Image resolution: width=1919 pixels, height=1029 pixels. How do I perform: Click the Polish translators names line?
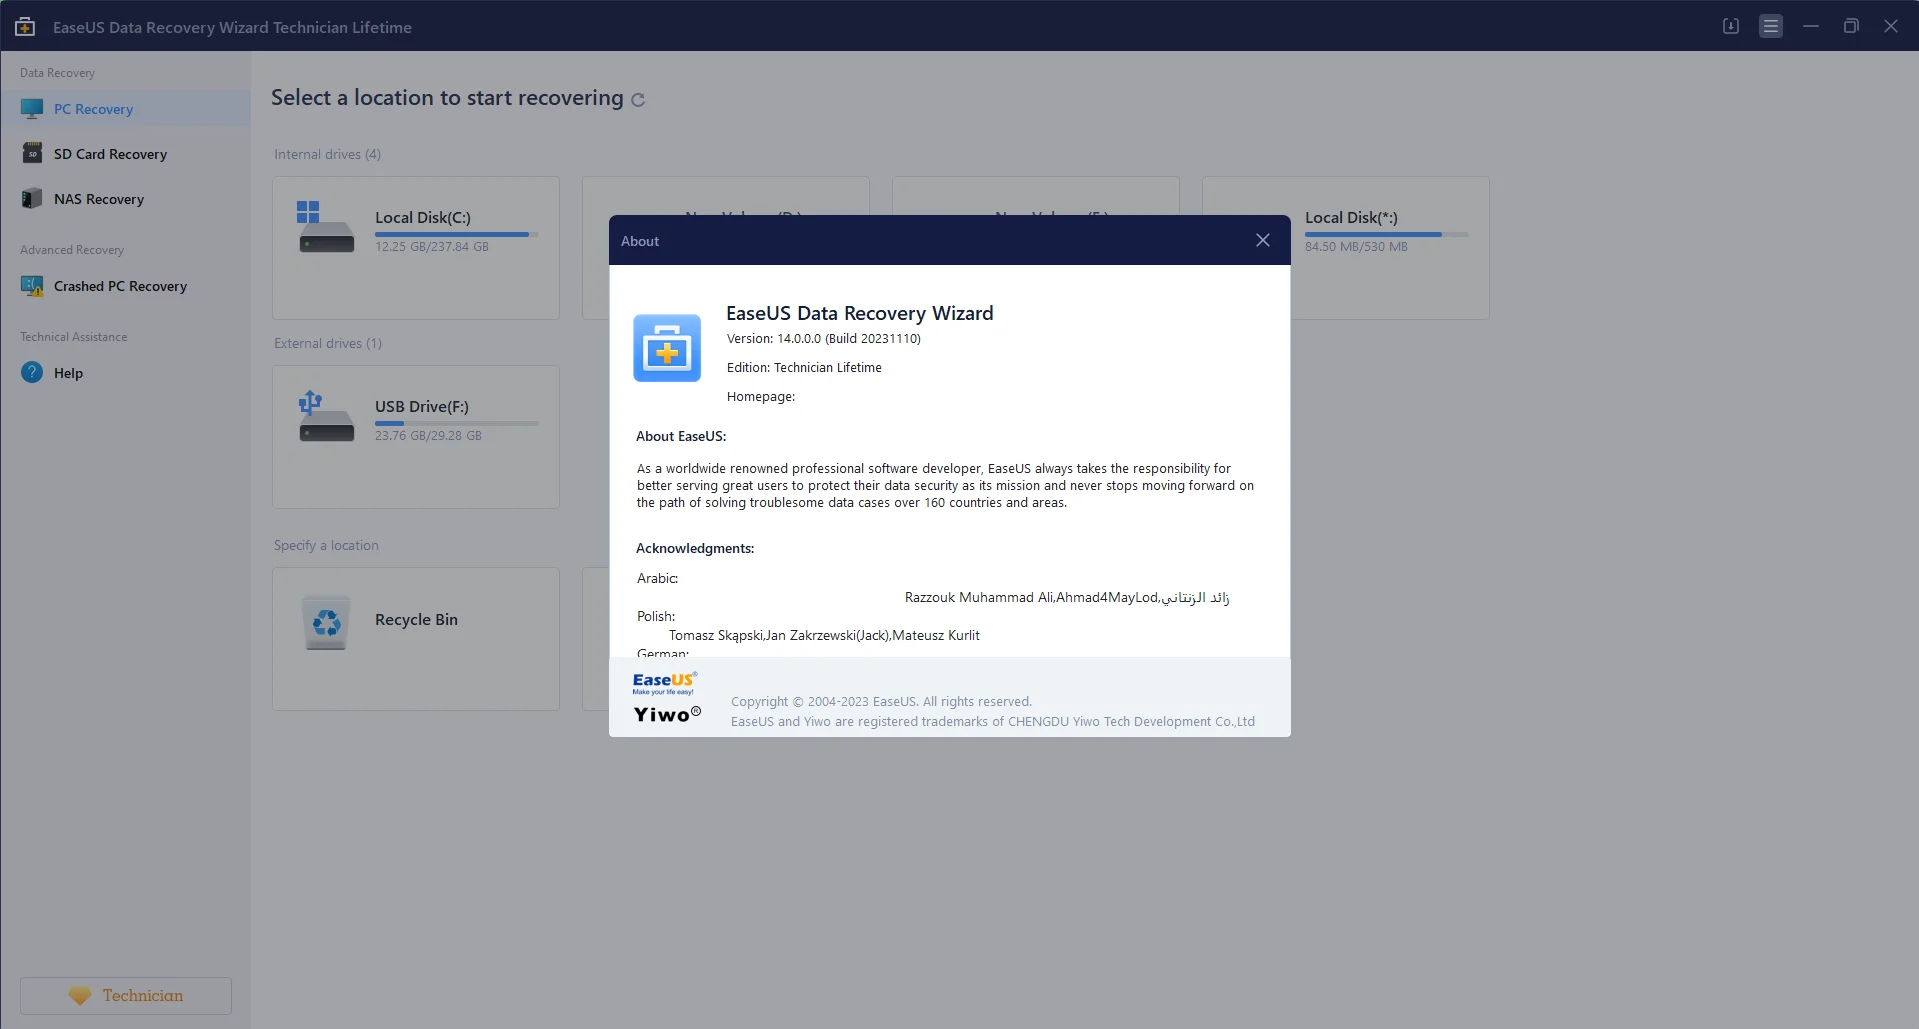(x=824, y=635)
